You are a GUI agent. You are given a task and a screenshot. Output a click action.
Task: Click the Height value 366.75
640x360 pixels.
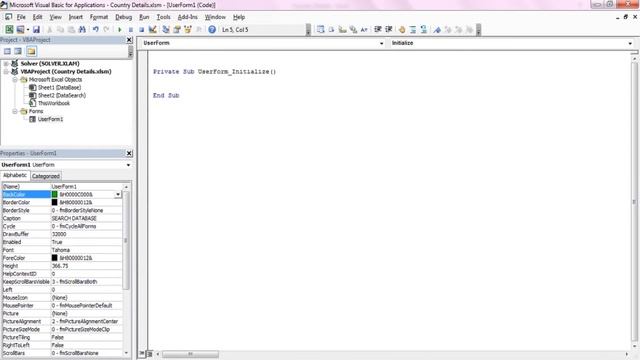60,266
